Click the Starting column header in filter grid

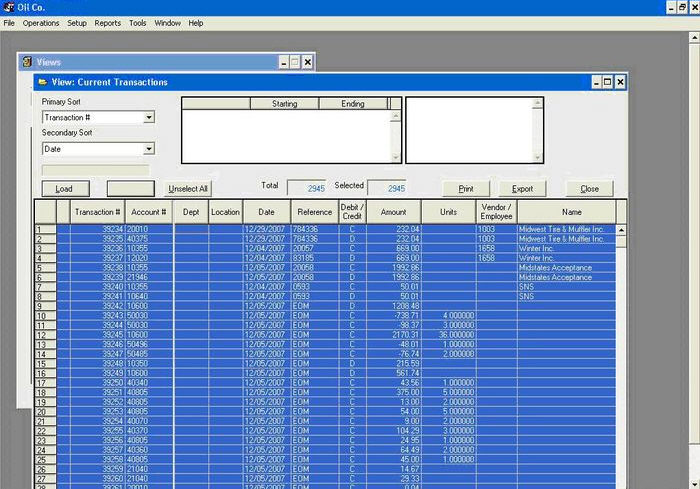[284, 104]
